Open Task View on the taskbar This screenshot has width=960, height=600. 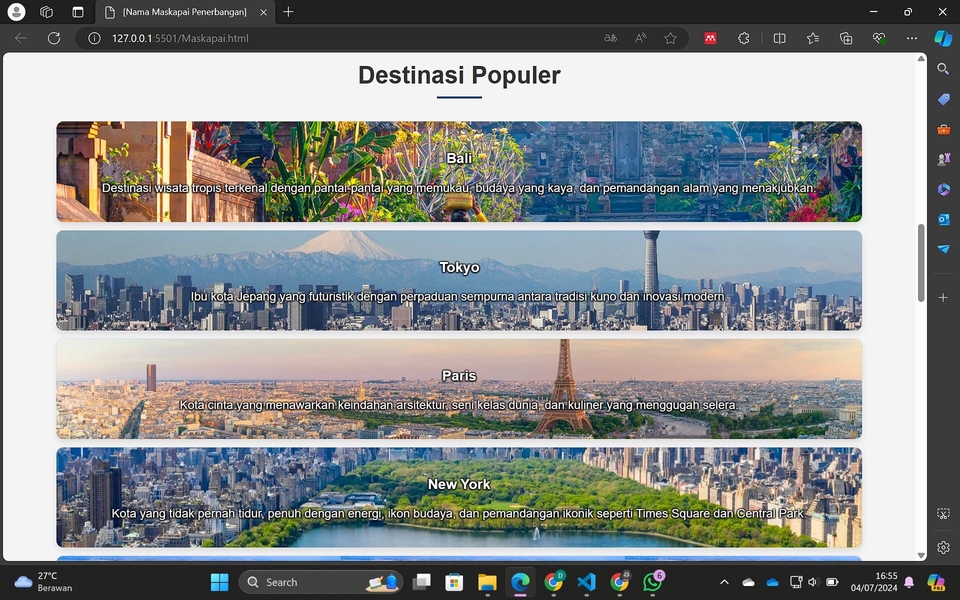pyautogui.click(x=421, y=582)
